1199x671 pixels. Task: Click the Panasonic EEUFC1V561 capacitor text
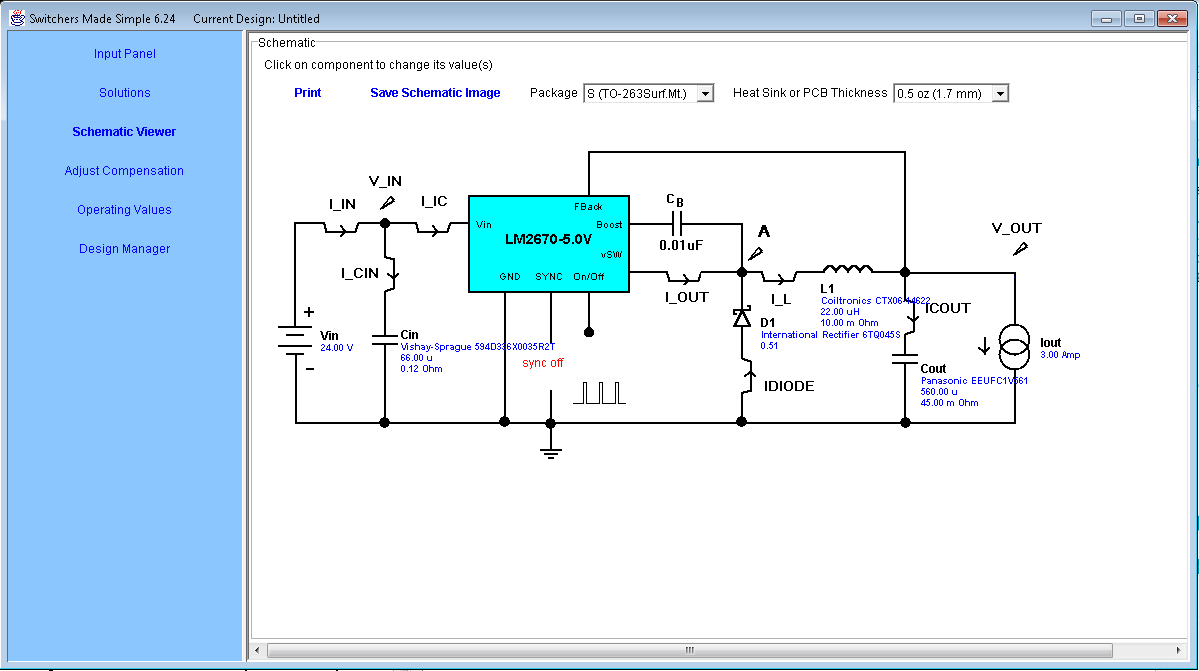coord(974,381)
